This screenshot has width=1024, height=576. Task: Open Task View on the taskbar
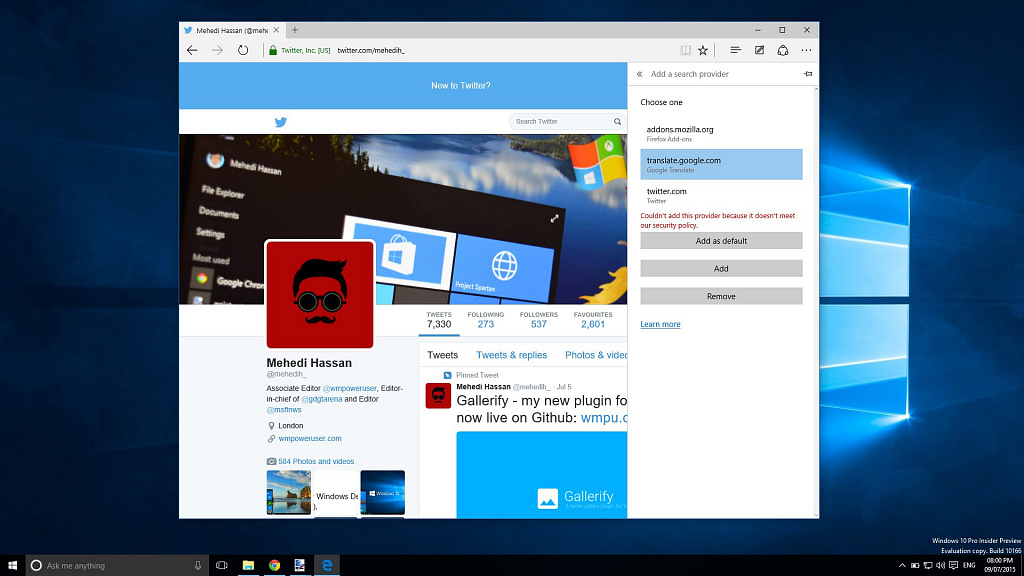(x=222, y=566)
